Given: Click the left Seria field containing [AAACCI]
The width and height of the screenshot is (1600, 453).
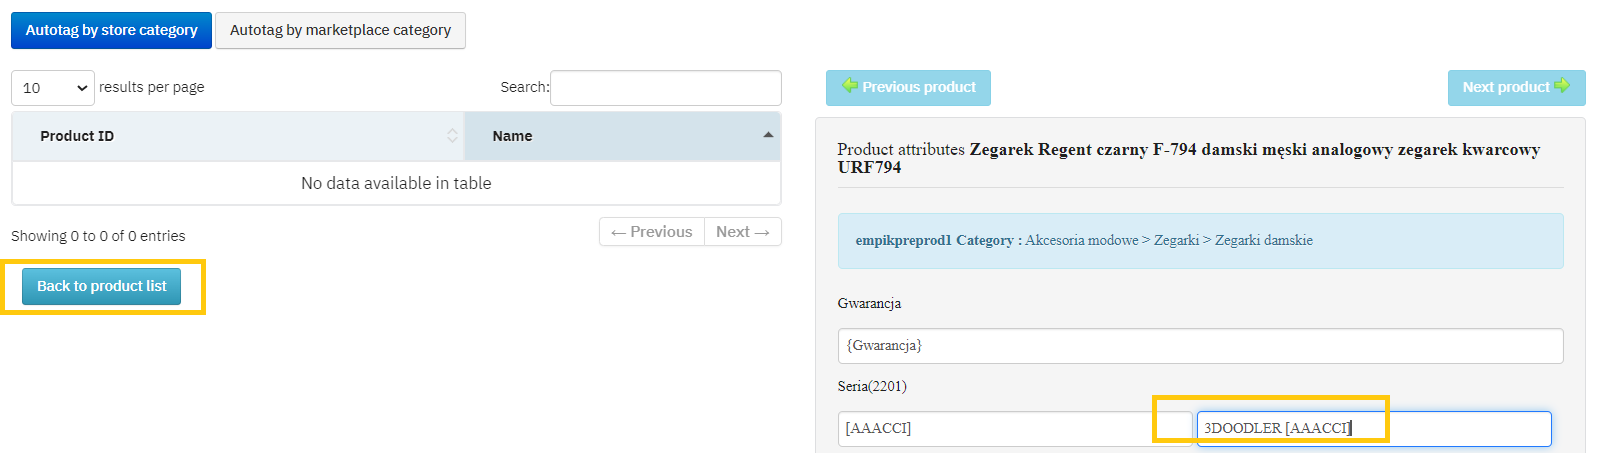Looking at the screenshot, I should tap(1012, 429).
